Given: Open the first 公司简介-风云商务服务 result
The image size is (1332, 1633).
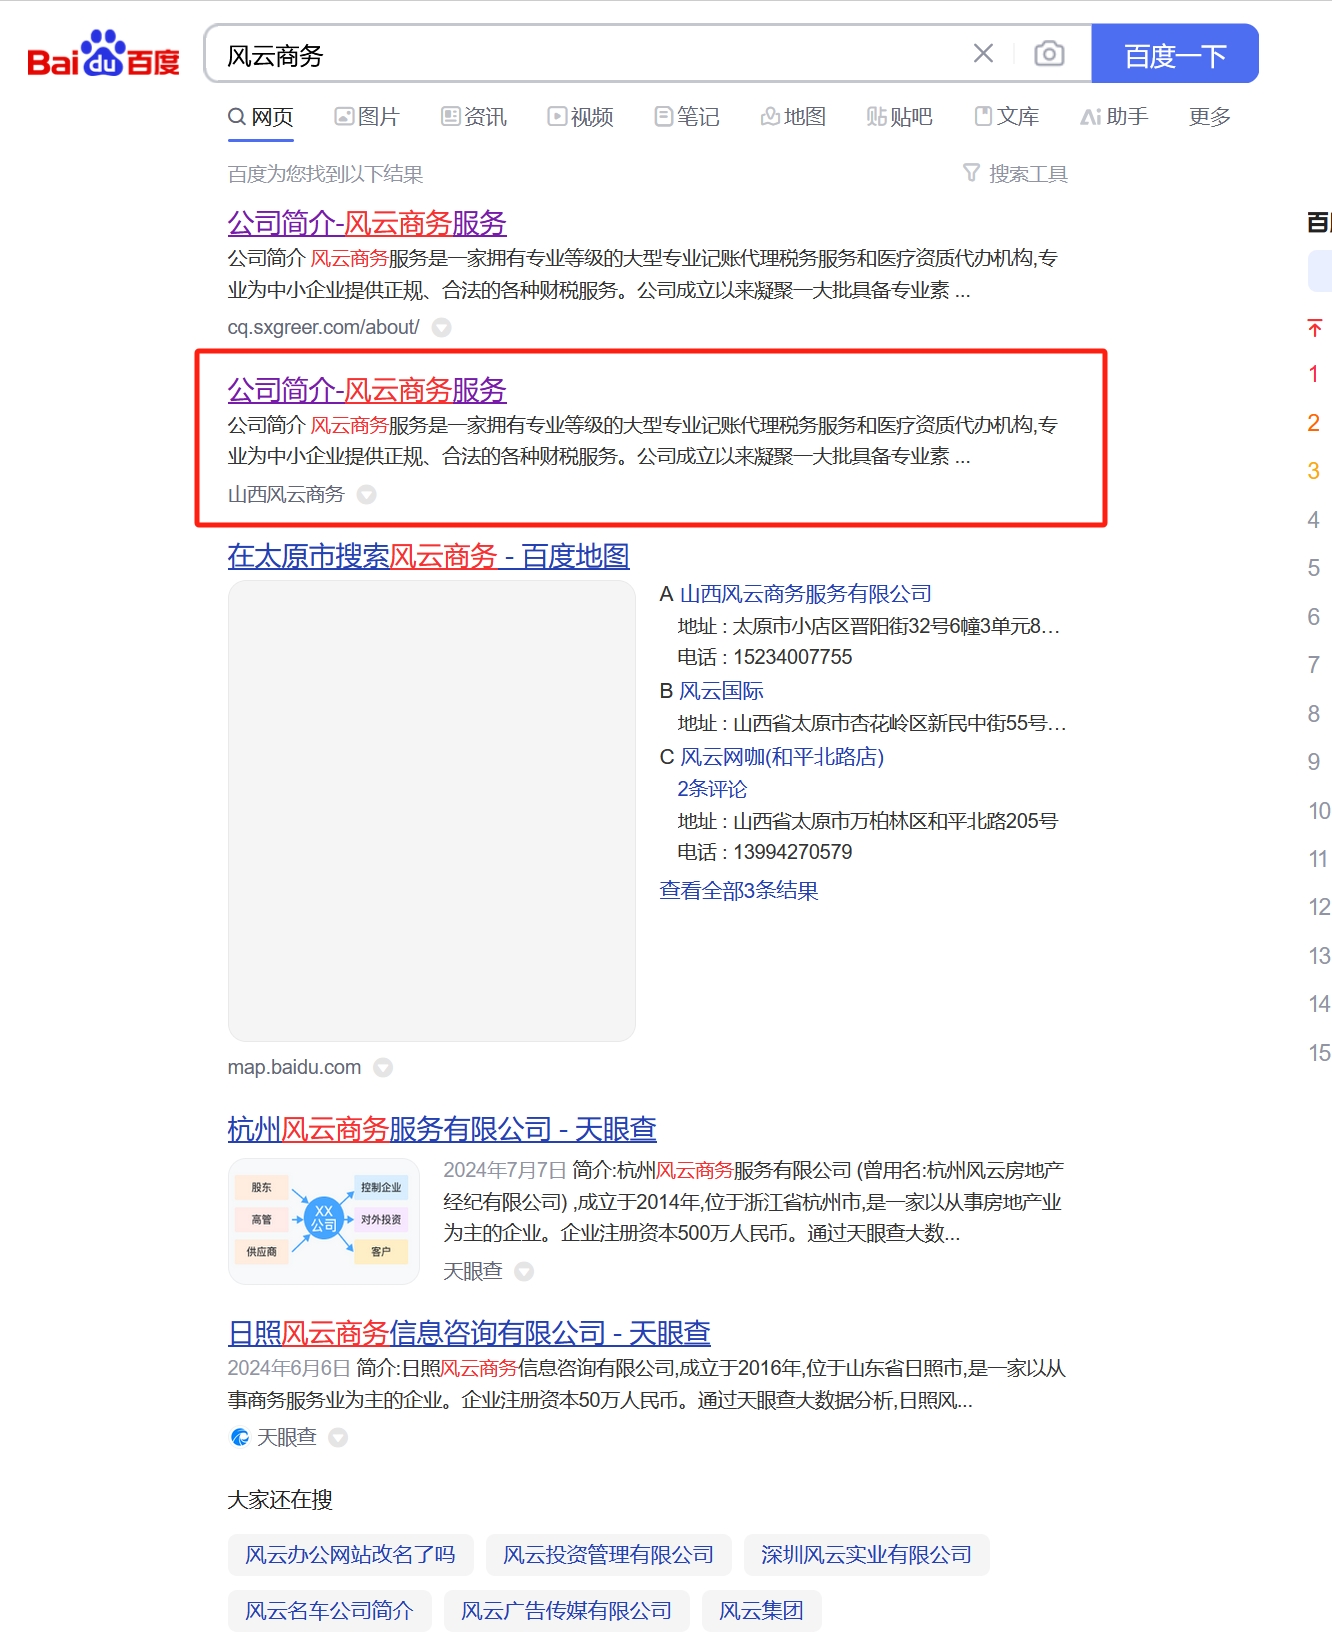Looking at the screenshot, I should point(367,223).
